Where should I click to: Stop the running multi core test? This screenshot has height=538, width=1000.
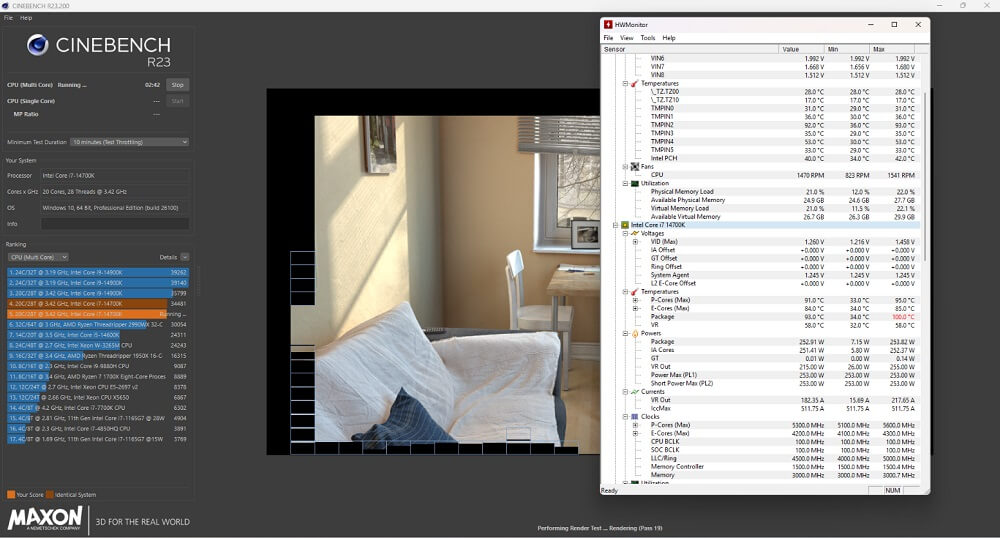177,85
